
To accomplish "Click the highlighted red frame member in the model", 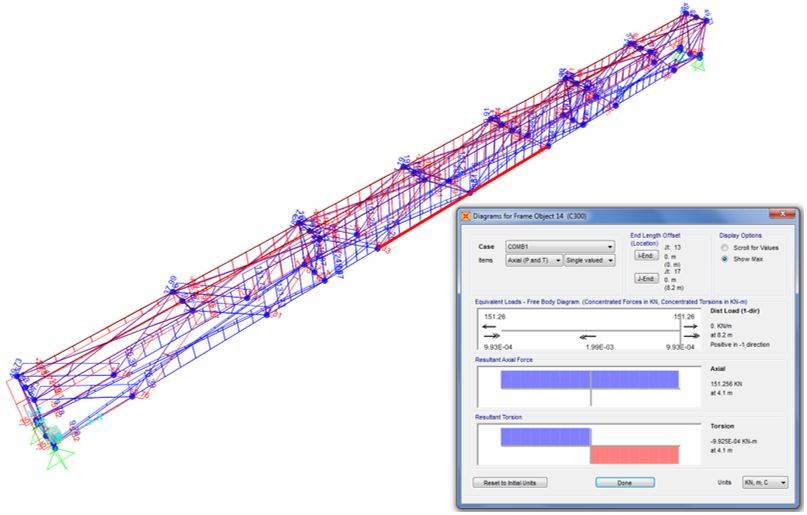I will [463, 197].
